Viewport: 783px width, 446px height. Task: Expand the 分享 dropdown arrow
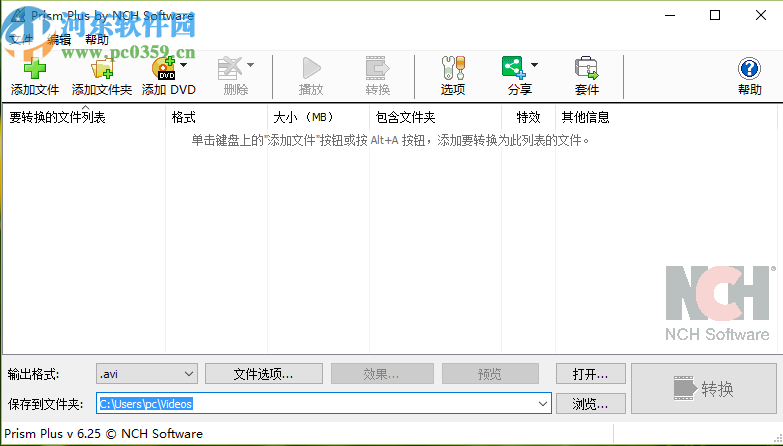[x=534, y=65]
